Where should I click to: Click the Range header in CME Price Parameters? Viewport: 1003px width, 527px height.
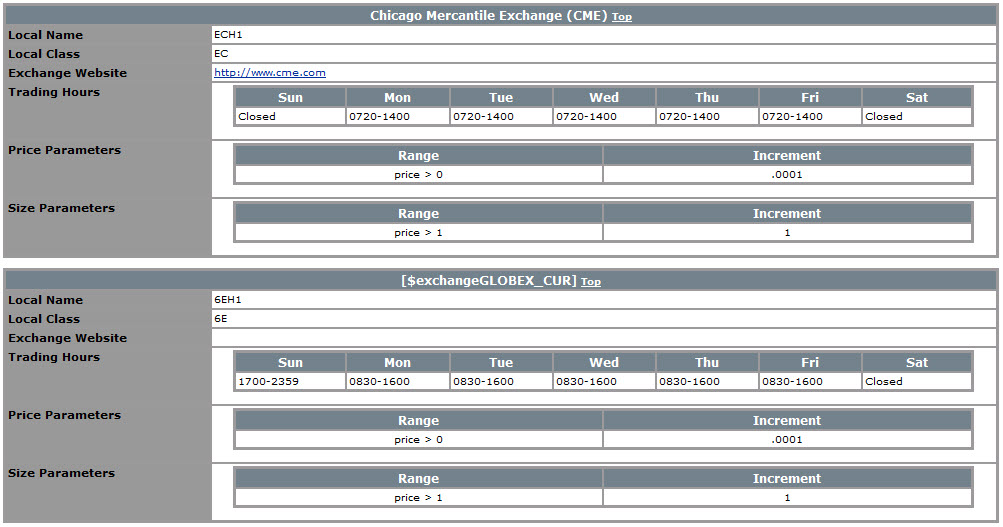coord(418,155)
